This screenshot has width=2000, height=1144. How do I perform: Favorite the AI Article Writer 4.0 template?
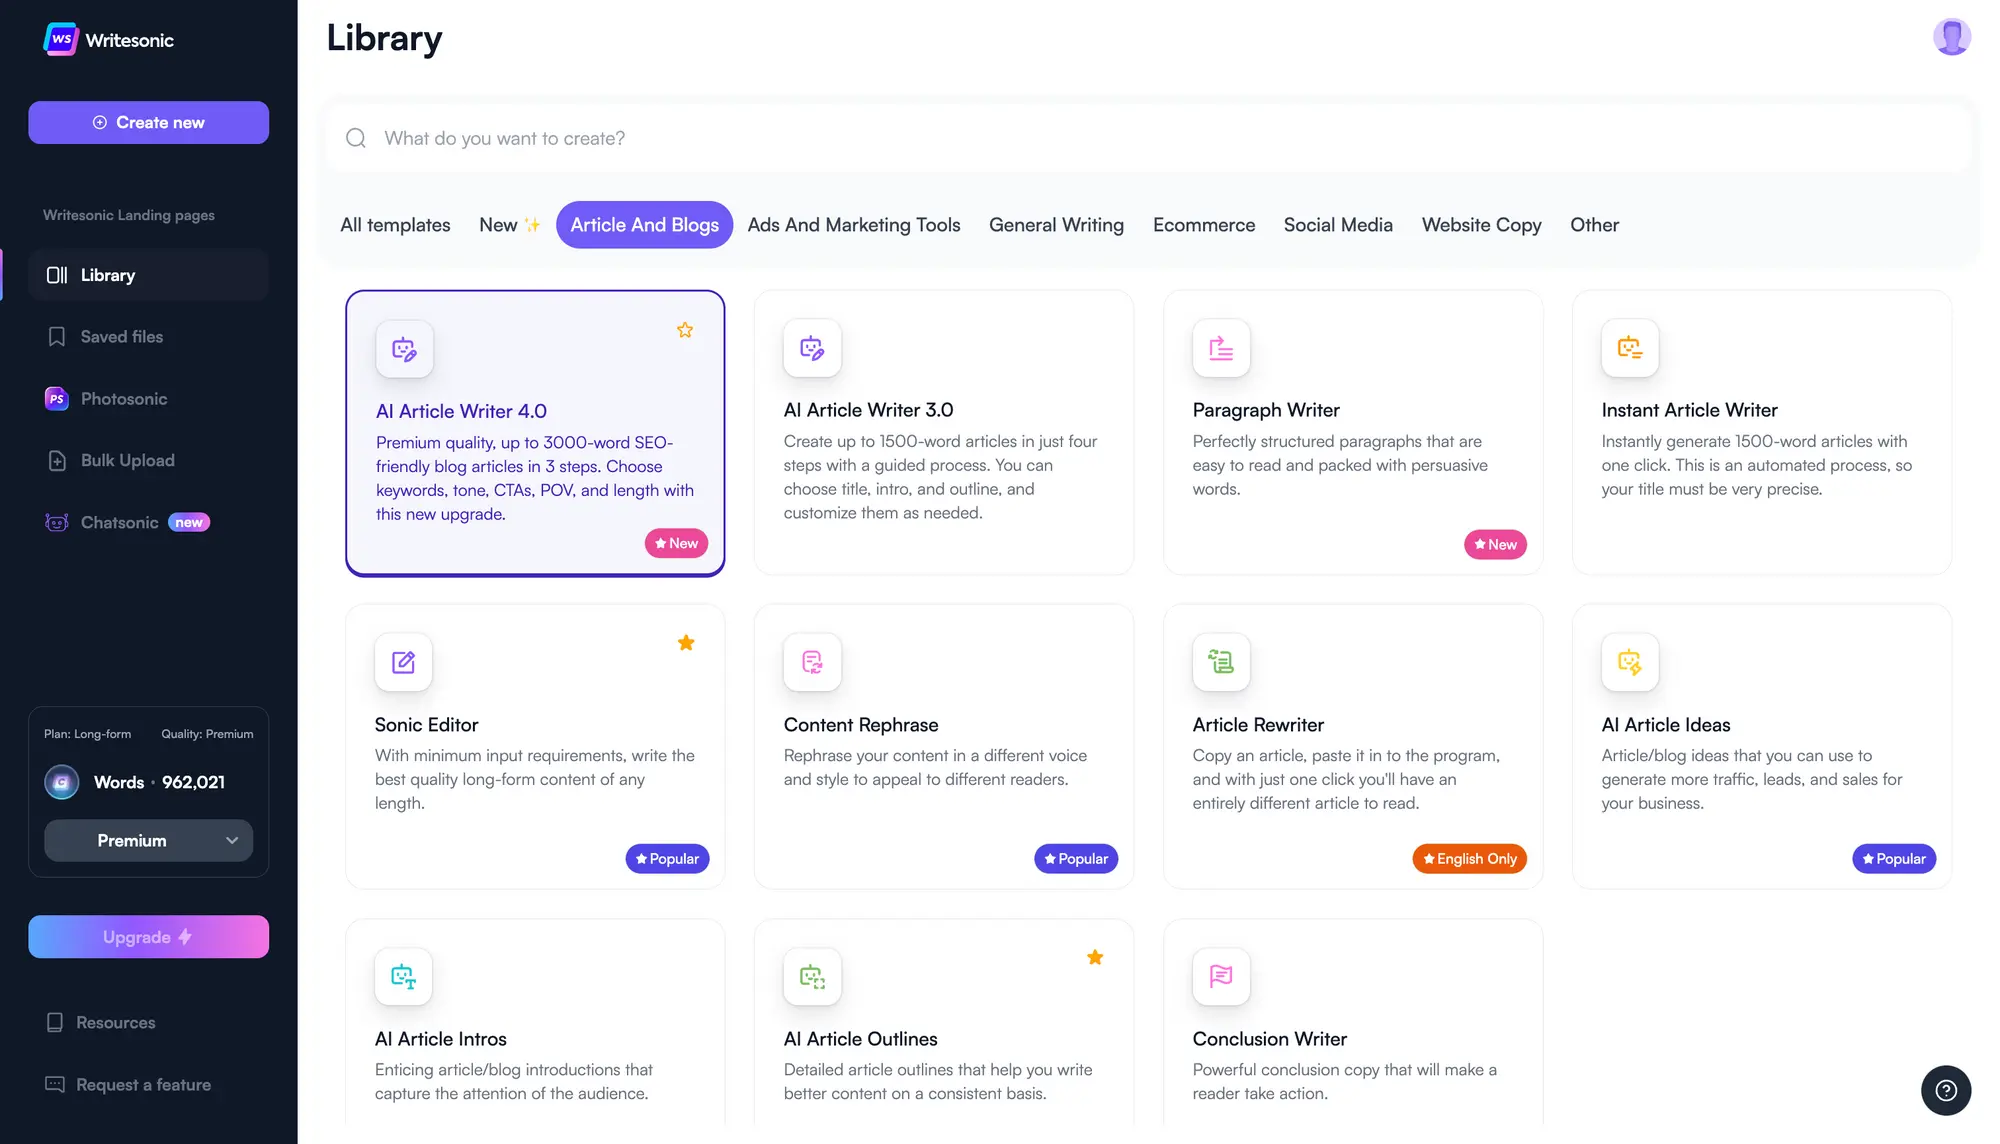tap(685, 330)
